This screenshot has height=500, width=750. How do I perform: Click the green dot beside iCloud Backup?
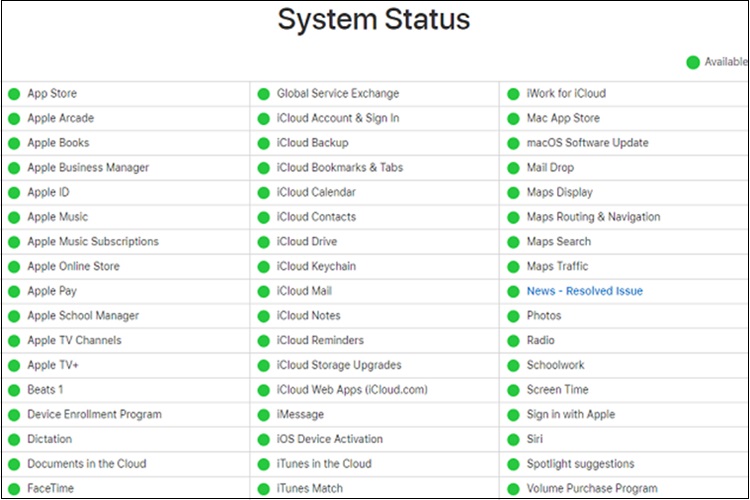264,143
